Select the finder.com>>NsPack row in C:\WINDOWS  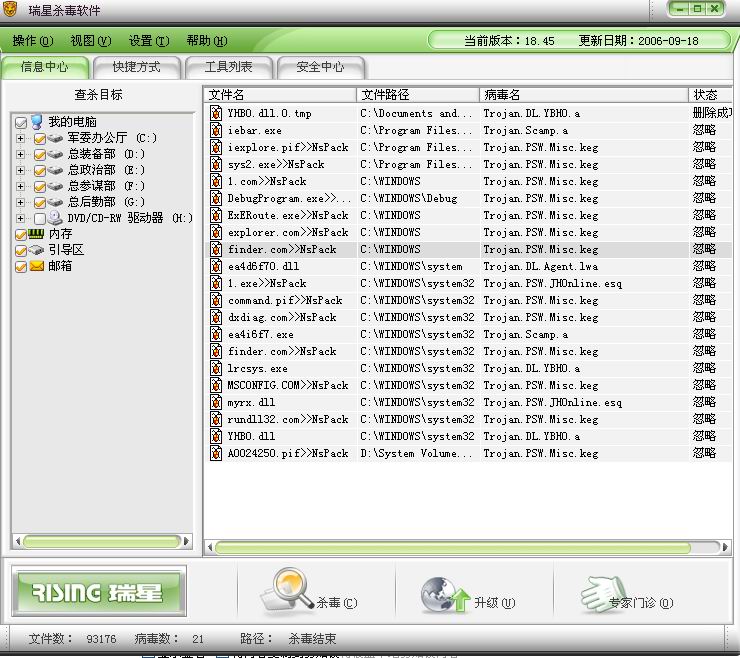pos(469,249)
